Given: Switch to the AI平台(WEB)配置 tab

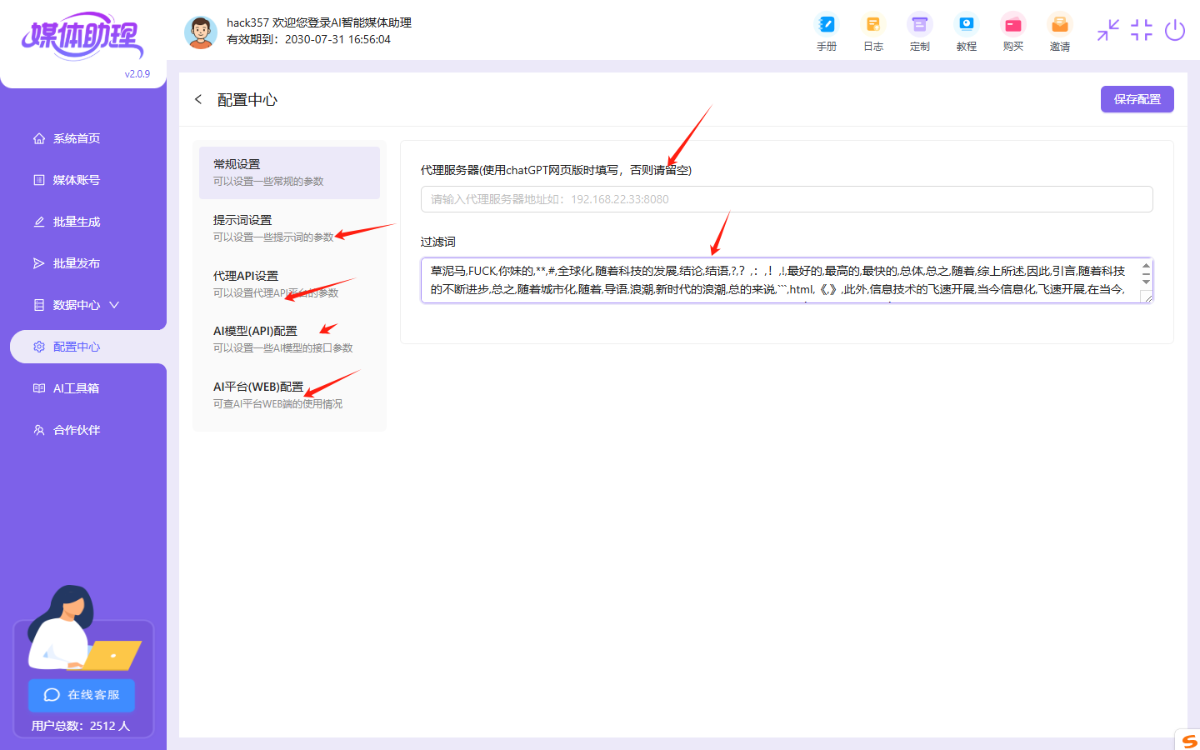Looking at the screenshot, I should tap(289, 395).
